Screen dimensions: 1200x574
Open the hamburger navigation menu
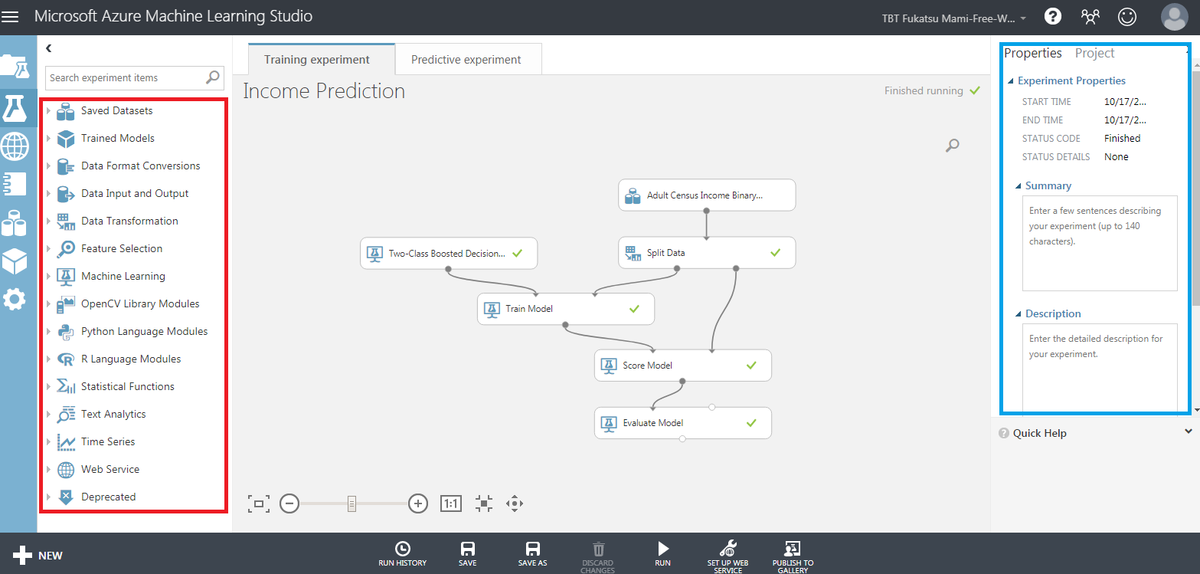(x=11, y=17)
